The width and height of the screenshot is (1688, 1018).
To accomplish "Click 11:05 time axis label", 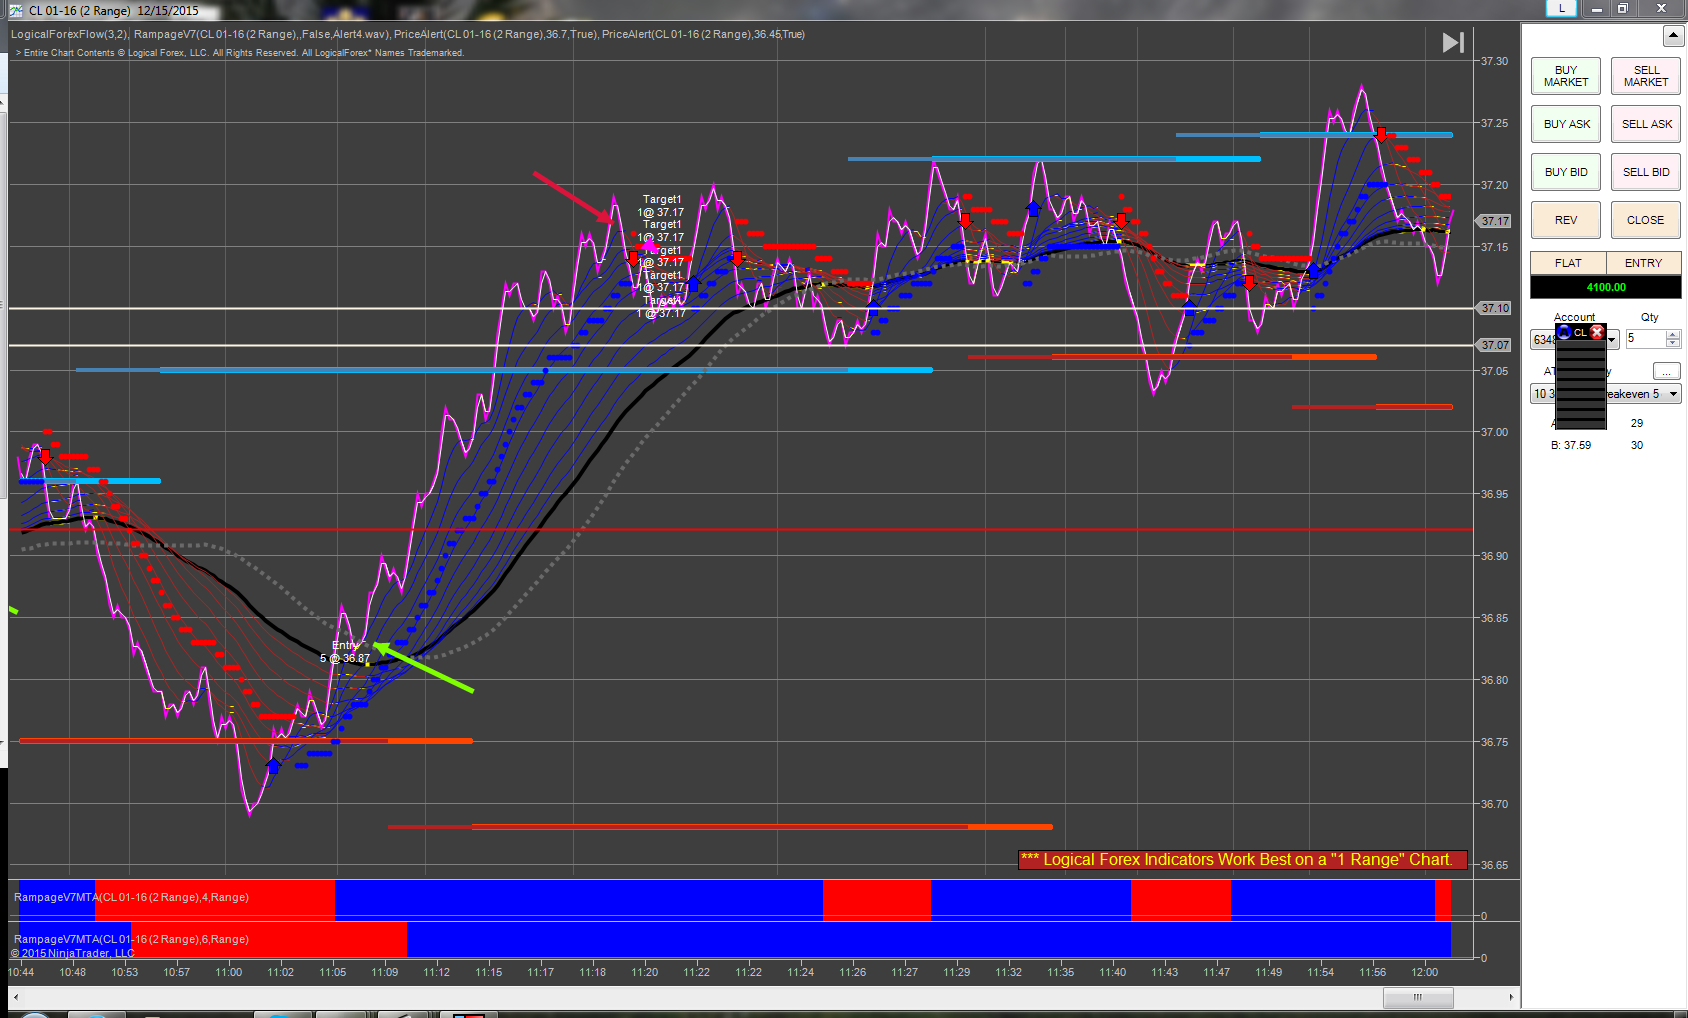I will click(x=333, y=972).
